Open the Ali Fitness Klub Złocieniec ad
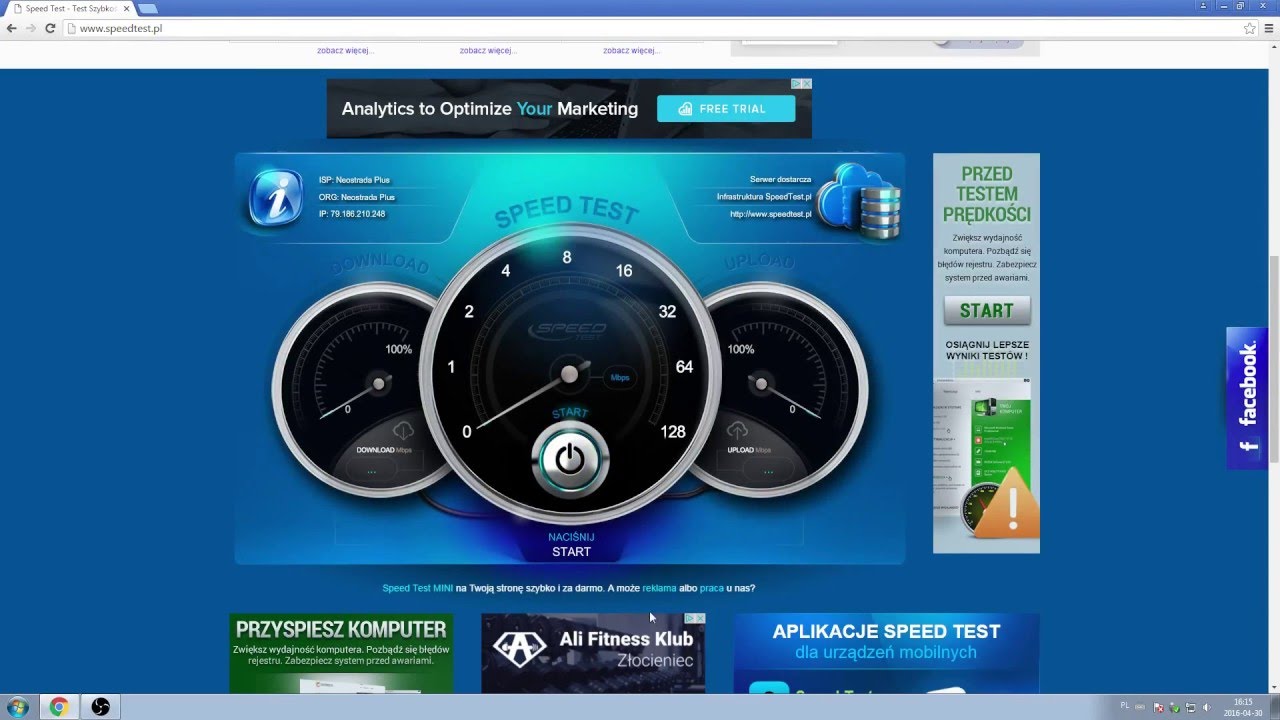Viewport: 1280px width, 720px height. (x=593, y=653)
